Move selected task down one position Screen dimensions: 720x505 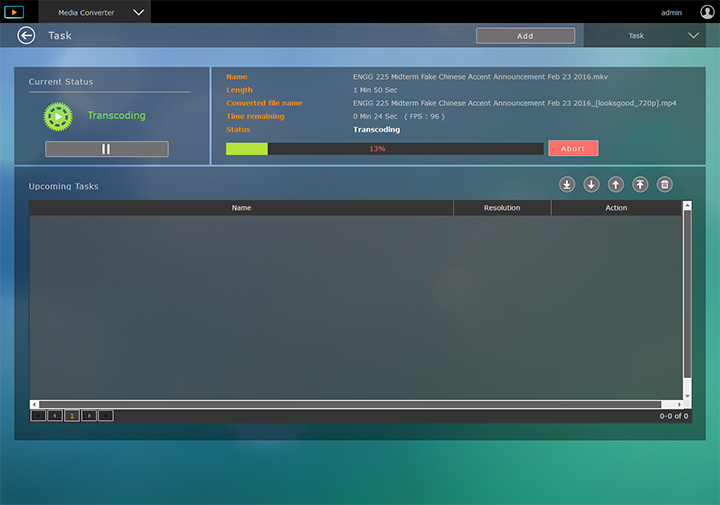591,185
